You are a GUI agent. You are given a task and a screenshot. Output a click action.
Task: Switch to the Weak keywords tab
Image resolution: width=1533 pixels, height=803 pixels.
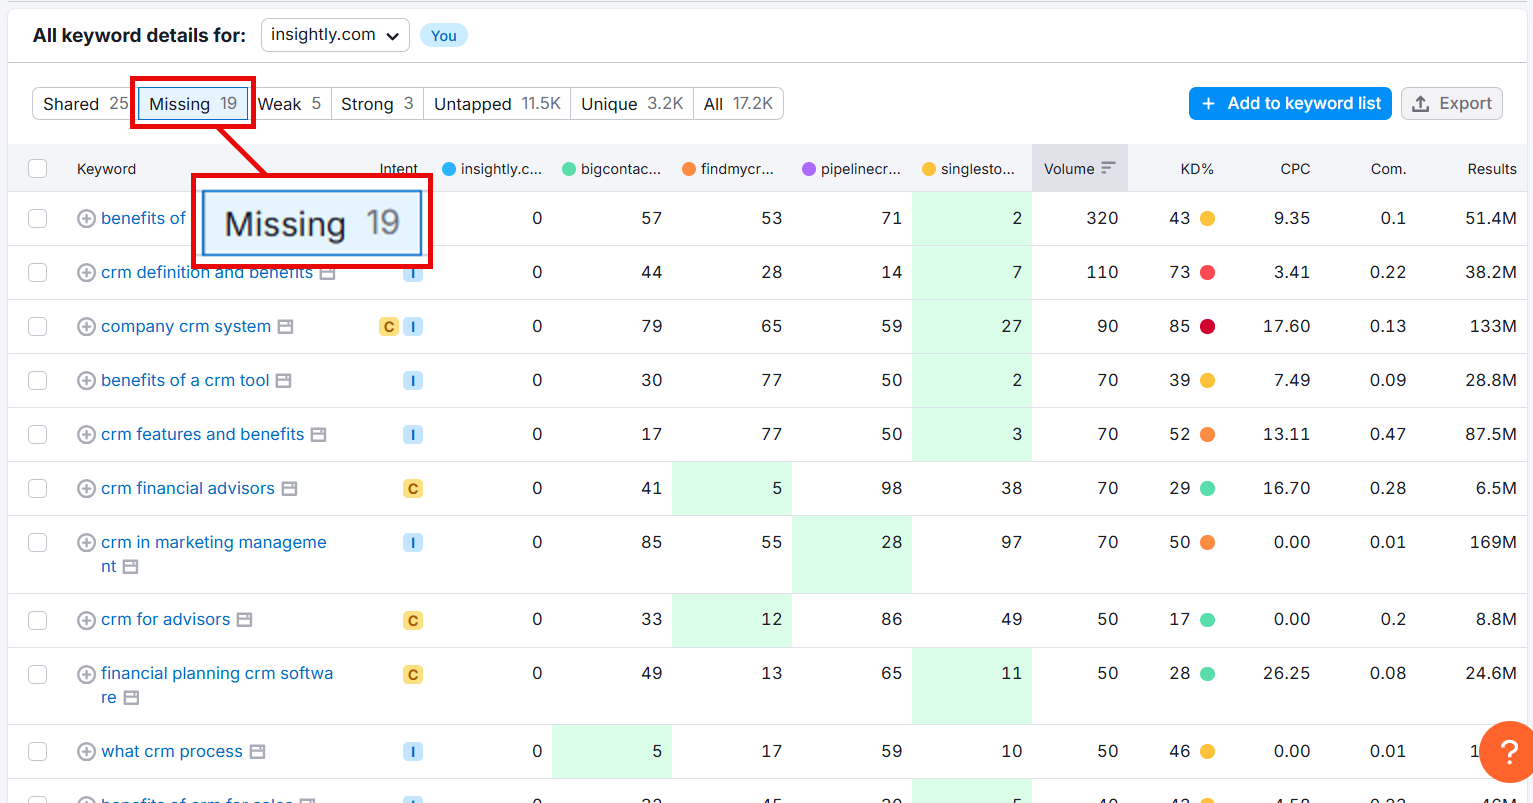(x=290, y=104)
